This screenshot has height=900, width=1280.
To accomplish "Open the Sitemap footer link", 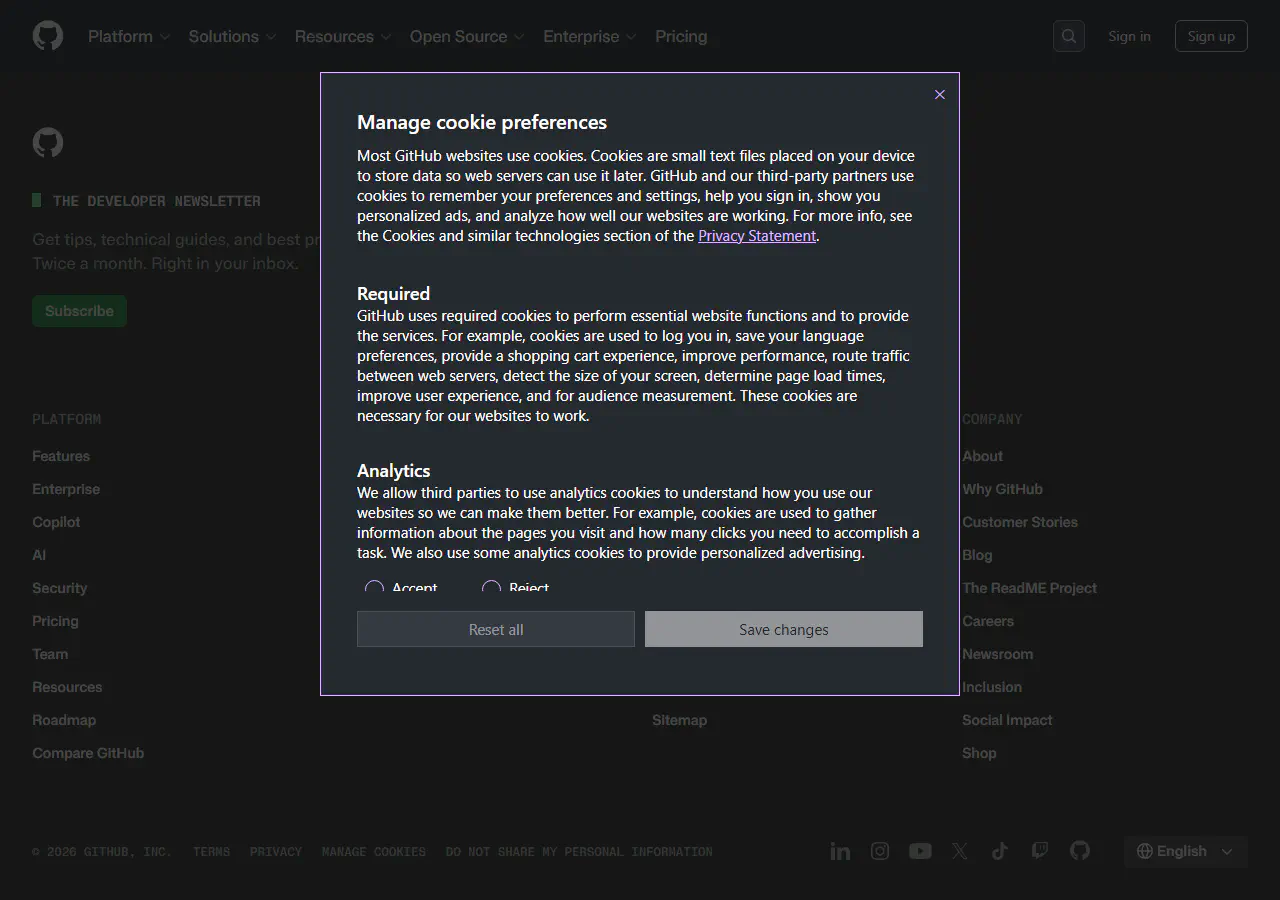I will (x=679, y=720).
